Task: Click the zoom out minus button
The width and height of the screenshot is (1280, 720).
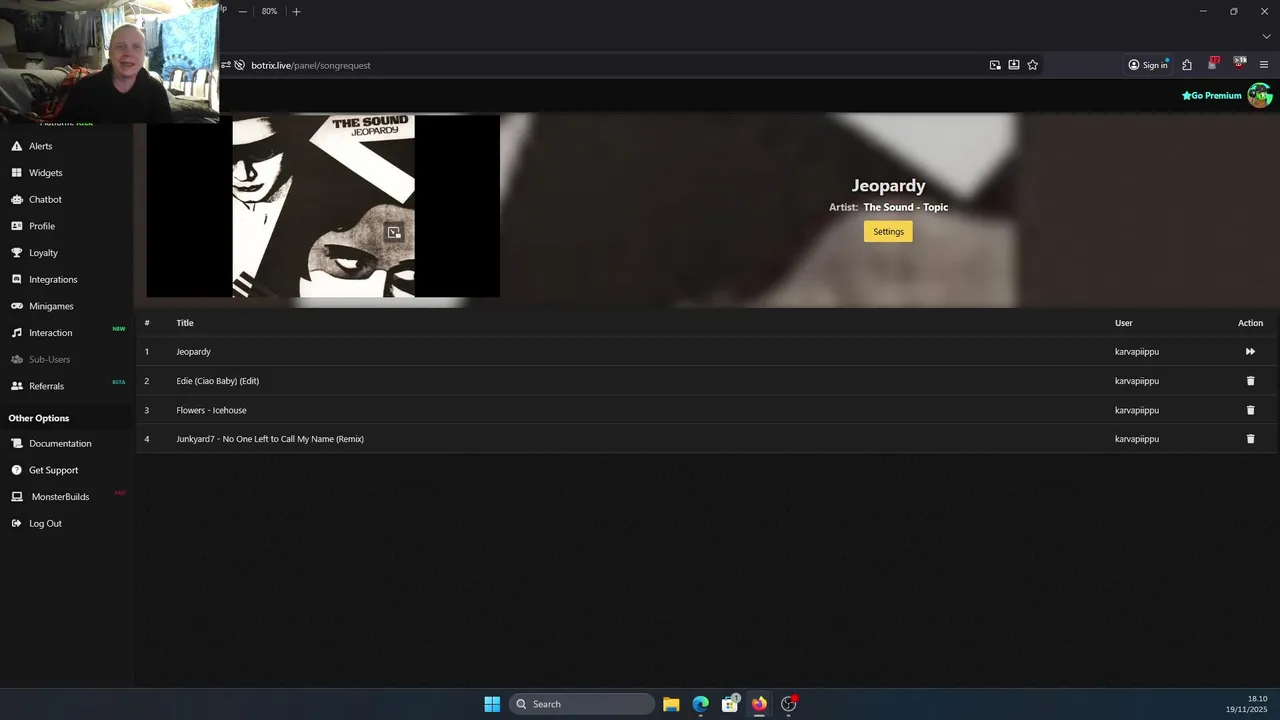Action: click(242, 11)
